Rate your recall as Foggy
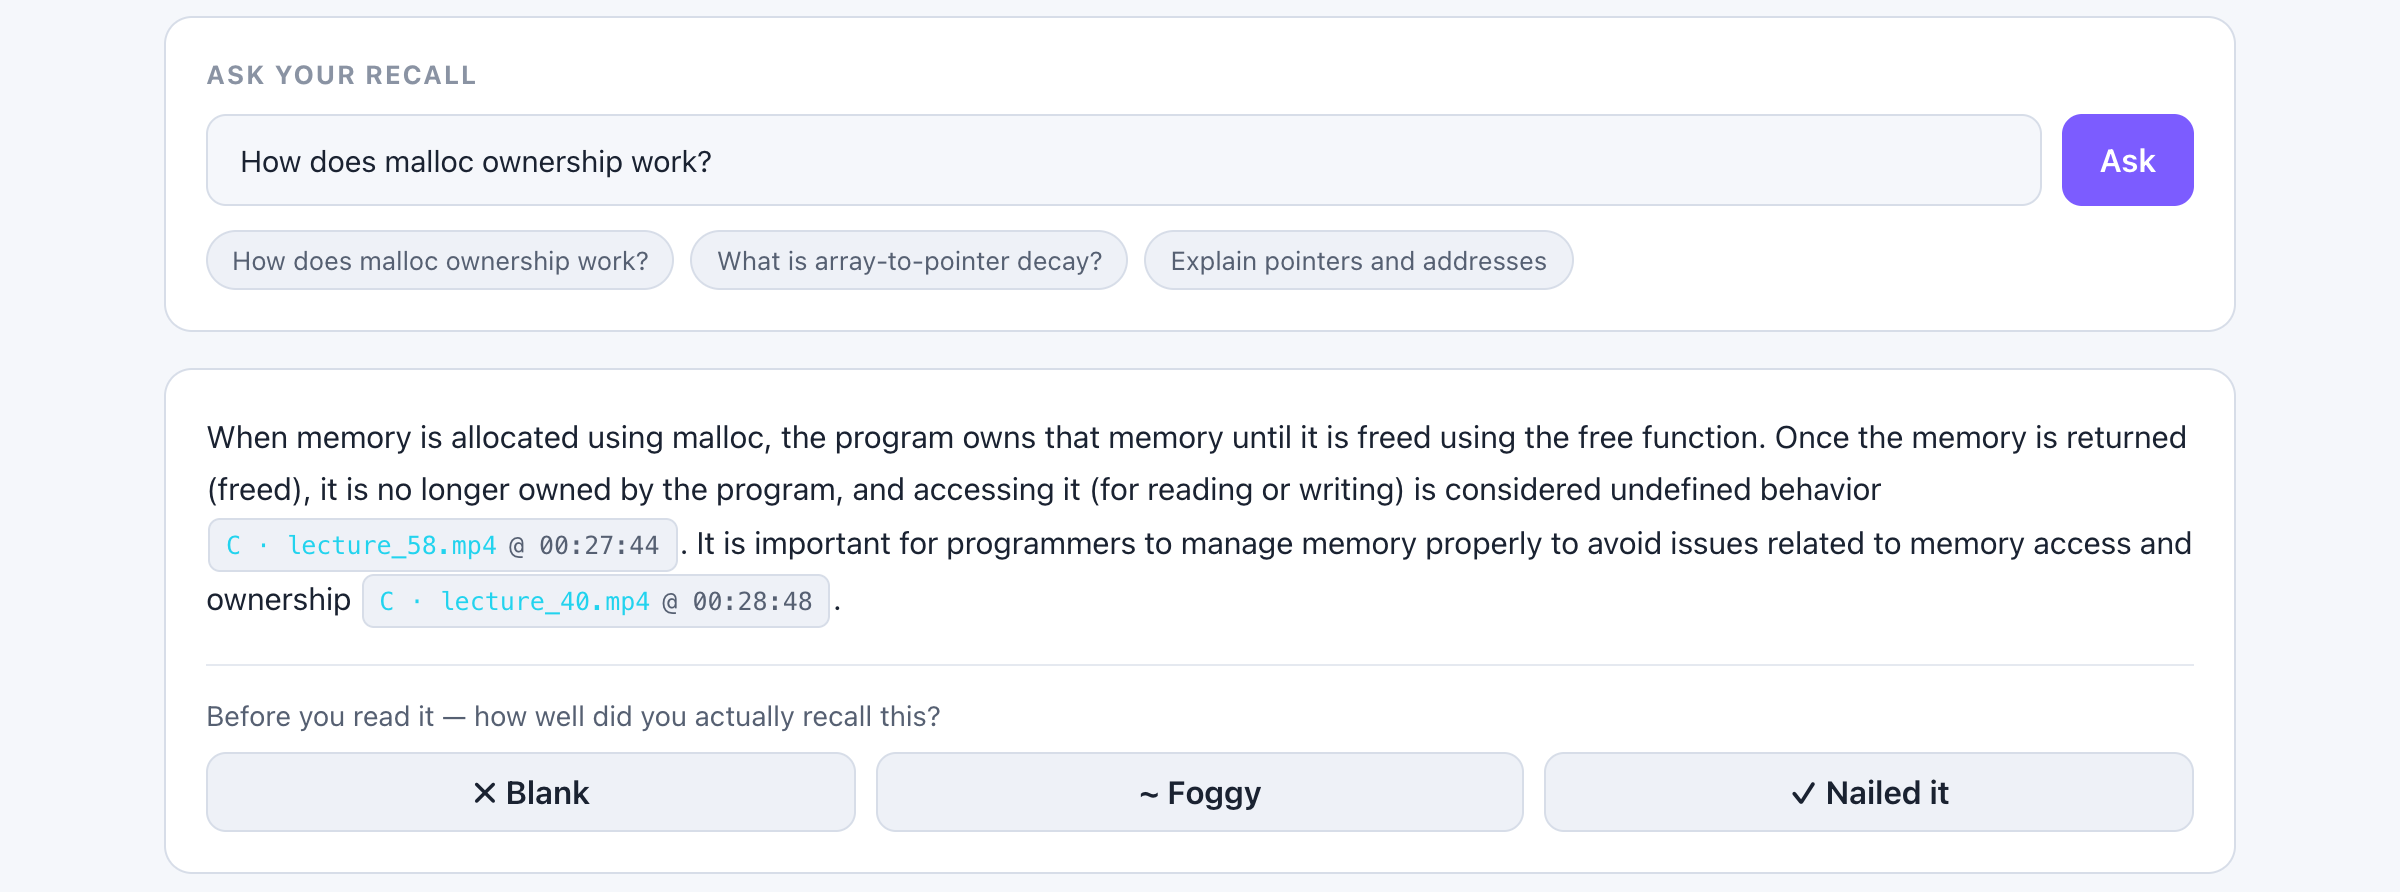This screenshot has width=2400, height=892. (1199, 792)
